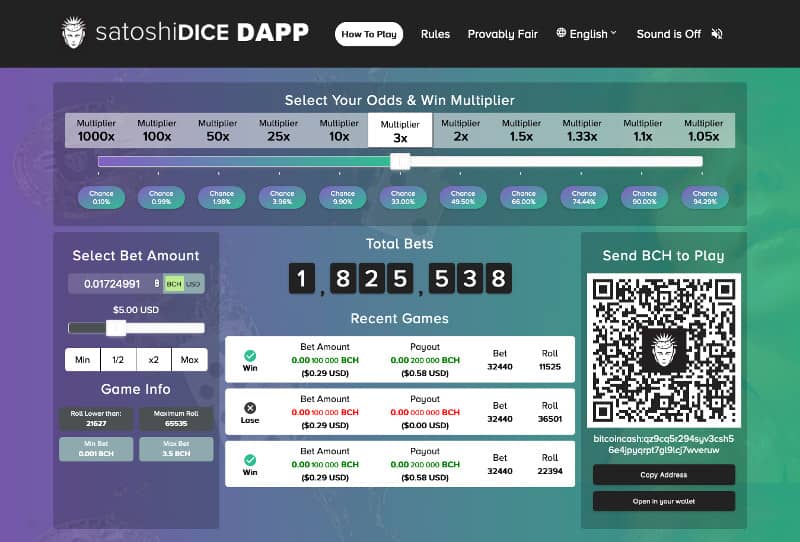
Task: Click the Roll Lower than 21627 box
Action: (96, 418)
